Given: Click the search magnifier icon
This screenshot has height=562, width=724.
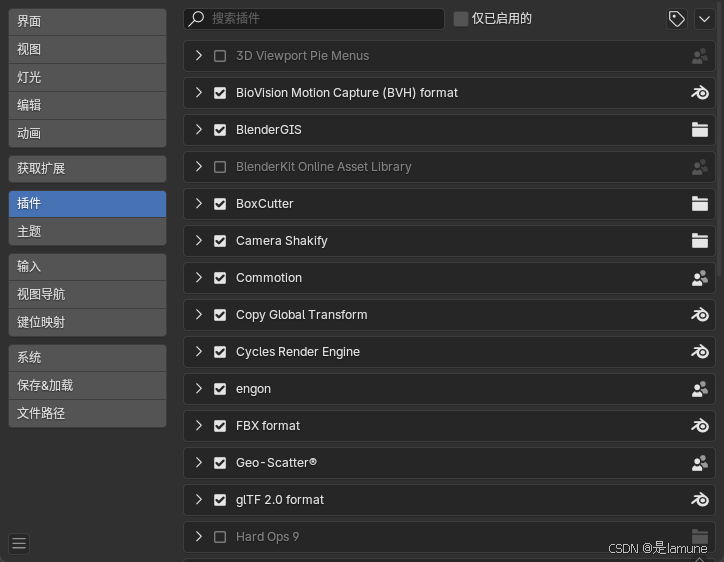Looking at the screenshot, I should point(196,18).
